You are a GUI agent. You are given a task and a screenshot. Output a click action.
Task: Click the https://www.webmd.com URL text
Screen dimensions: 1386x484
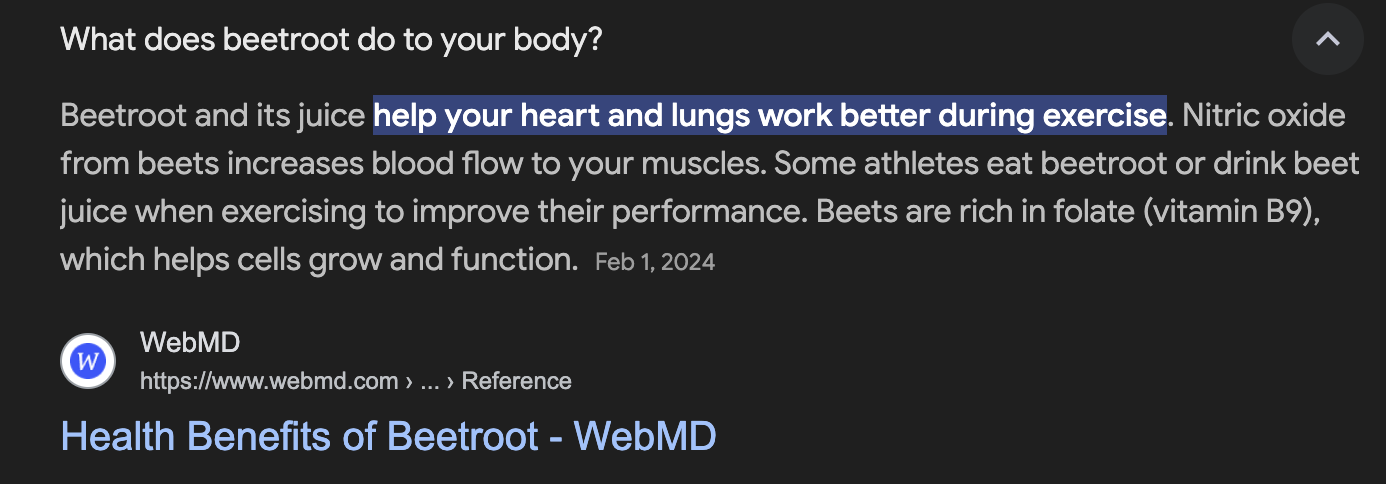click(x=269, y=381)
